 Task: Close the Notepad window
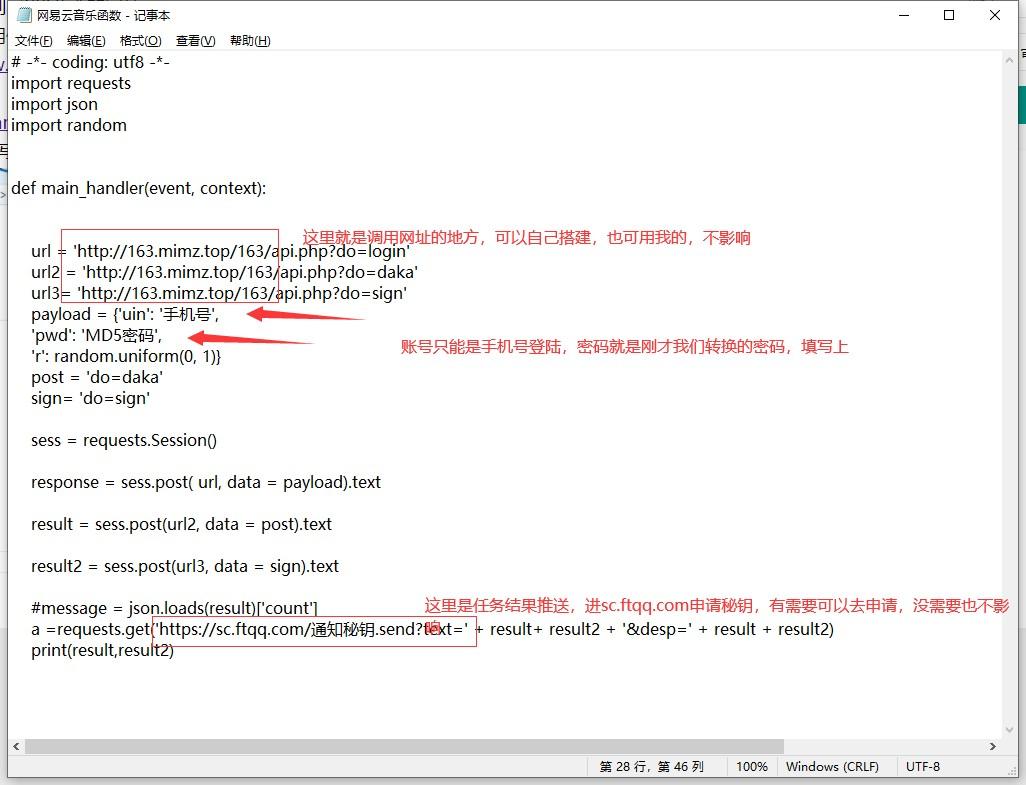(x=995, y=15)
